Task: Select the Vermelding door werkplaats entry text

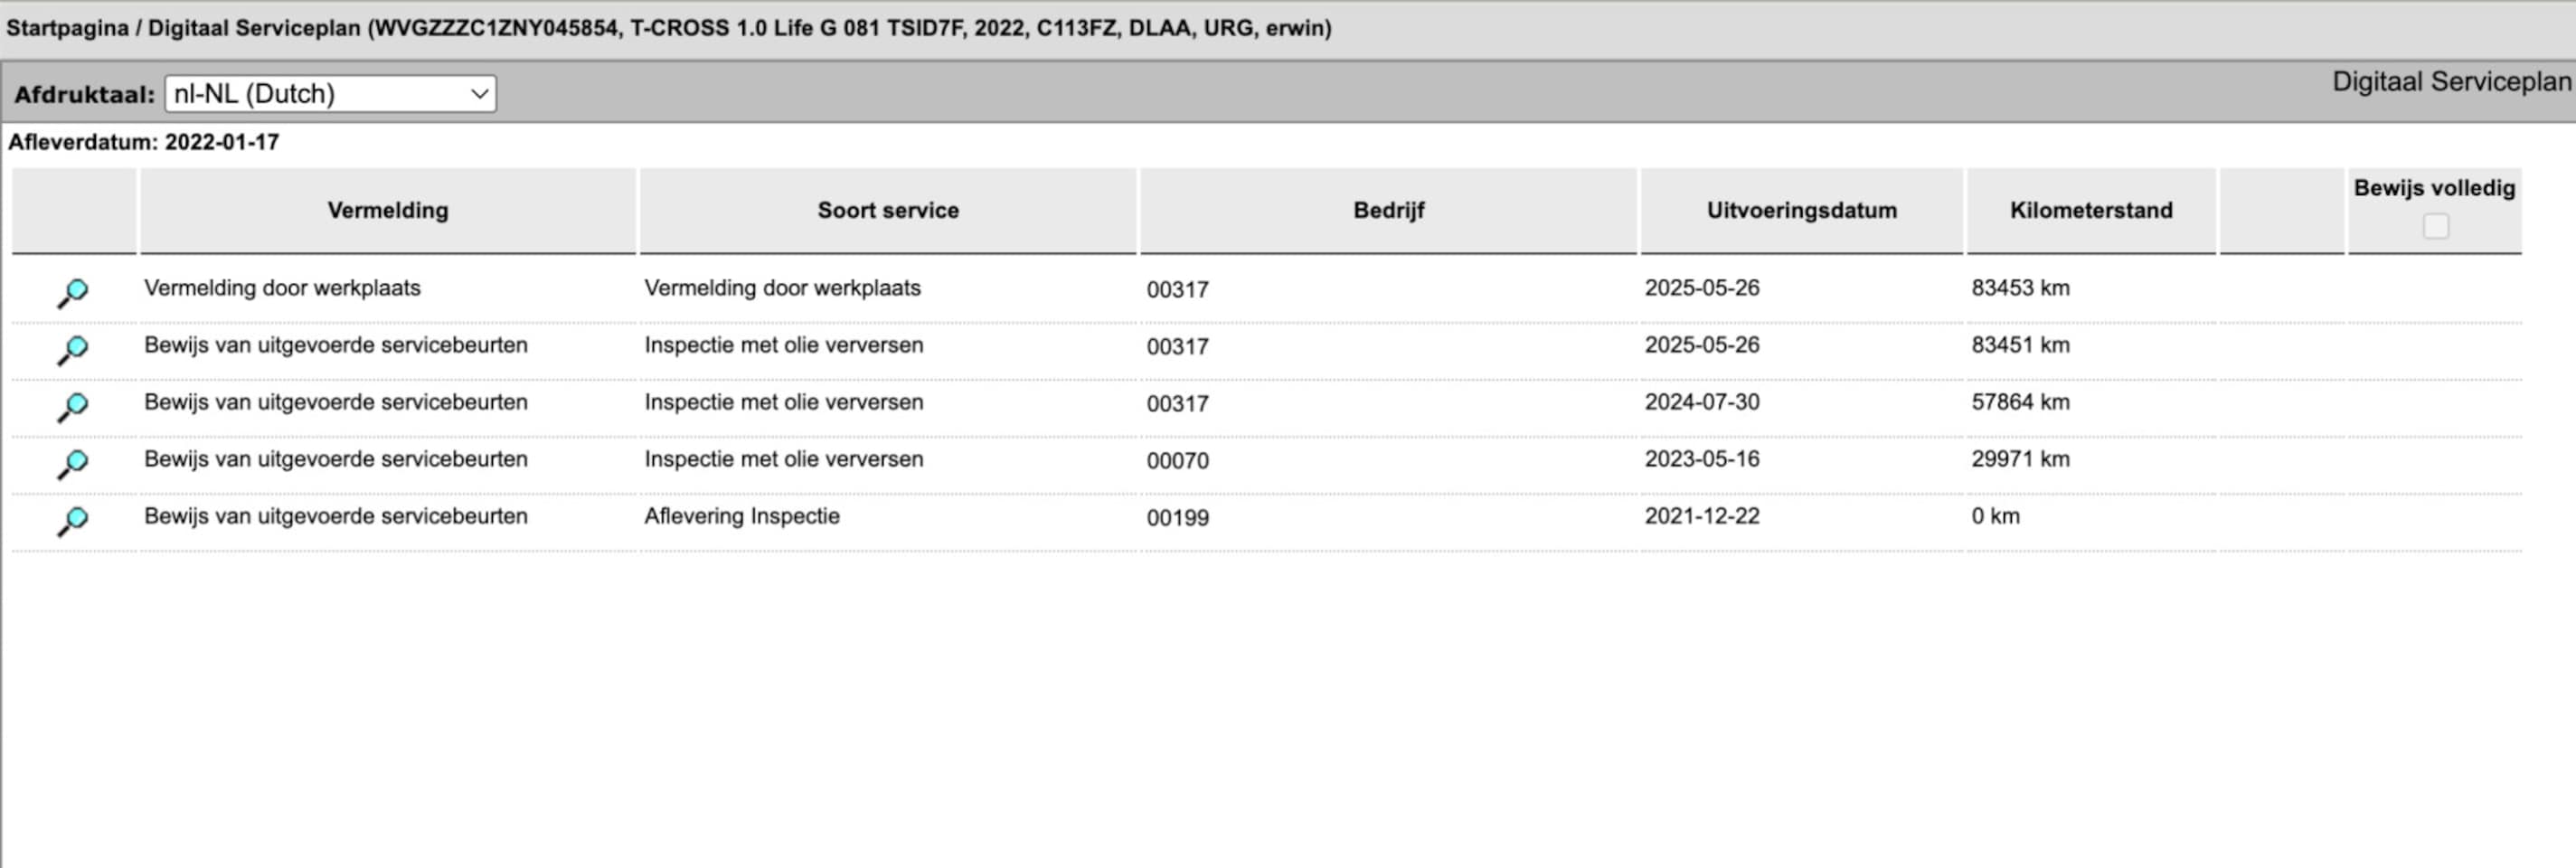Action: pyautogui.click(x=282, y=288)
